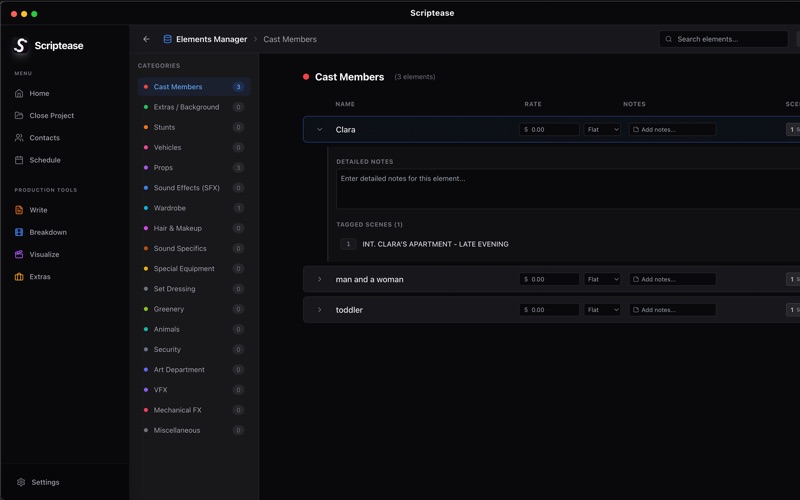The height and width of the screenshot is (500, 800).
Task: Open toddler's Flat rate dropdown
Action: (x=602, y=310)
